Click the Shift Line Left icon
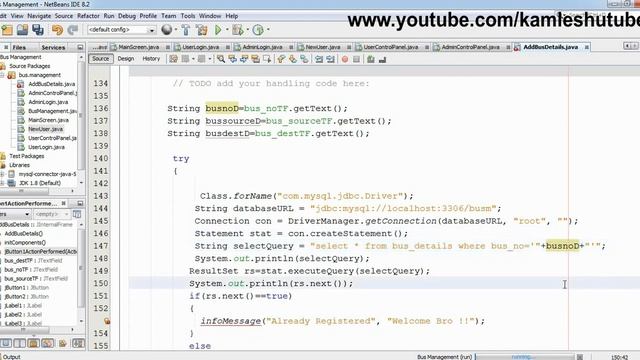Screen dimensions: 640x360 (x=319, y=59)
